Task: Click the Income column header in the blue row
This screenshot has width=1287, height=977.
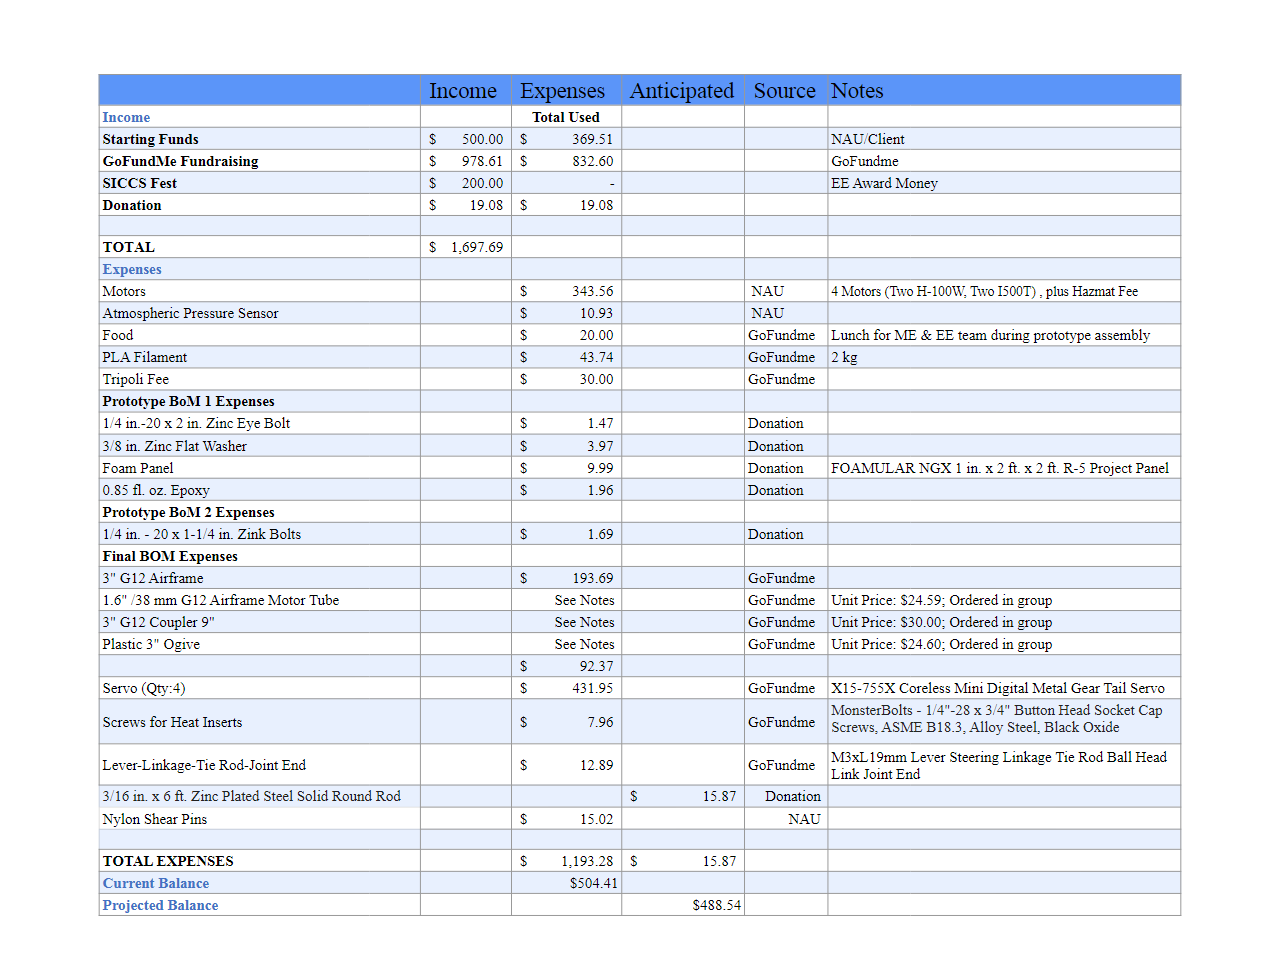Action: pos(463,91)
